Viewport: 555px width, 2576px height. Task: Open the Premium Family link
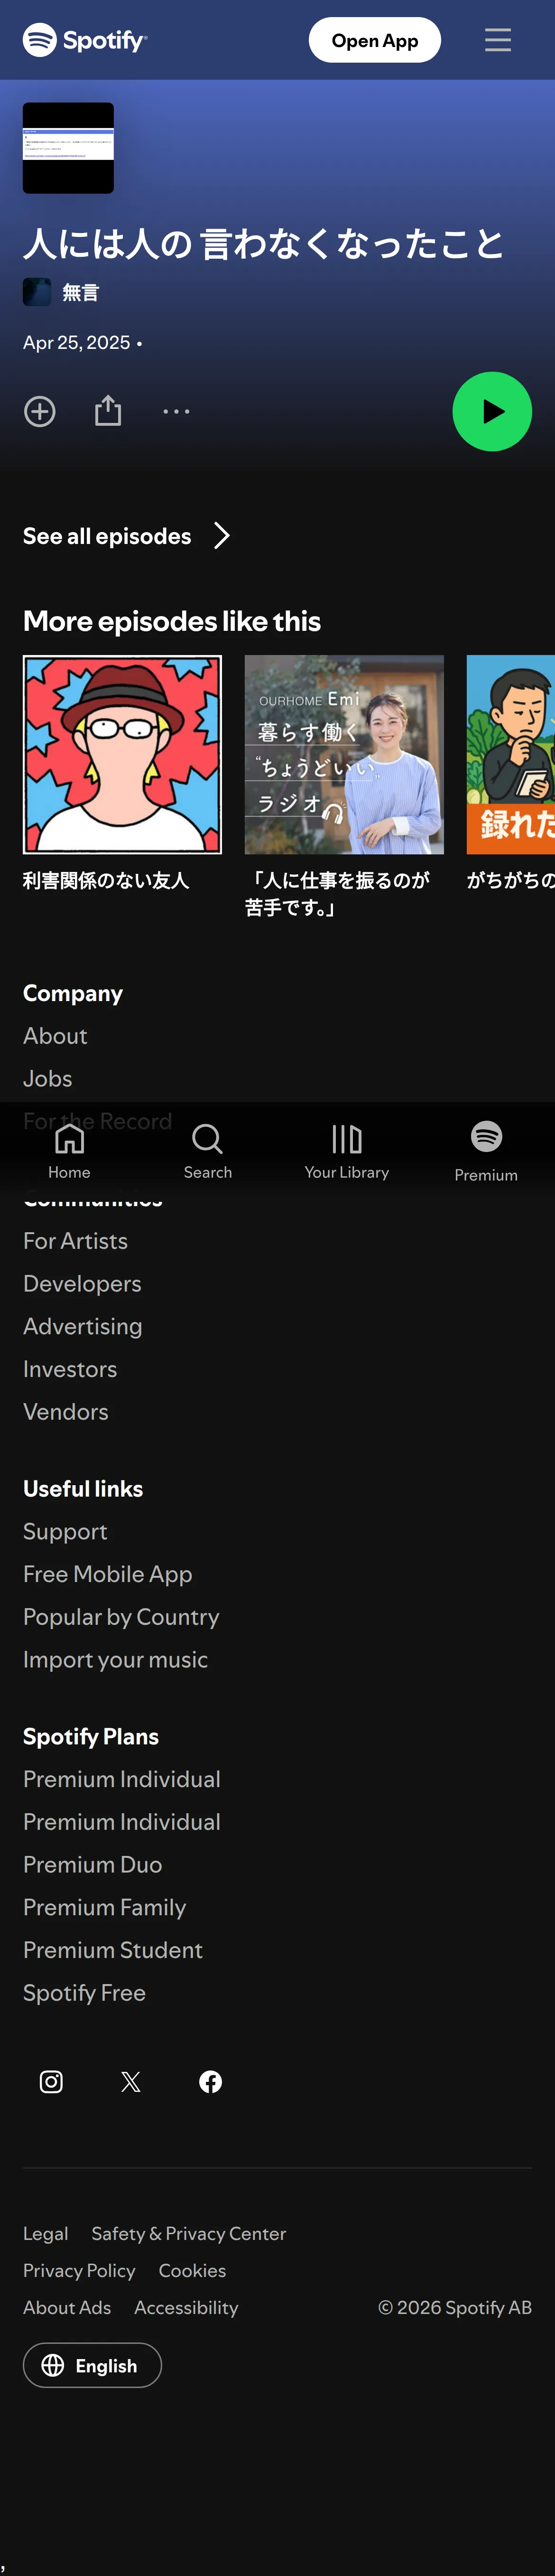pos(105,1907)
